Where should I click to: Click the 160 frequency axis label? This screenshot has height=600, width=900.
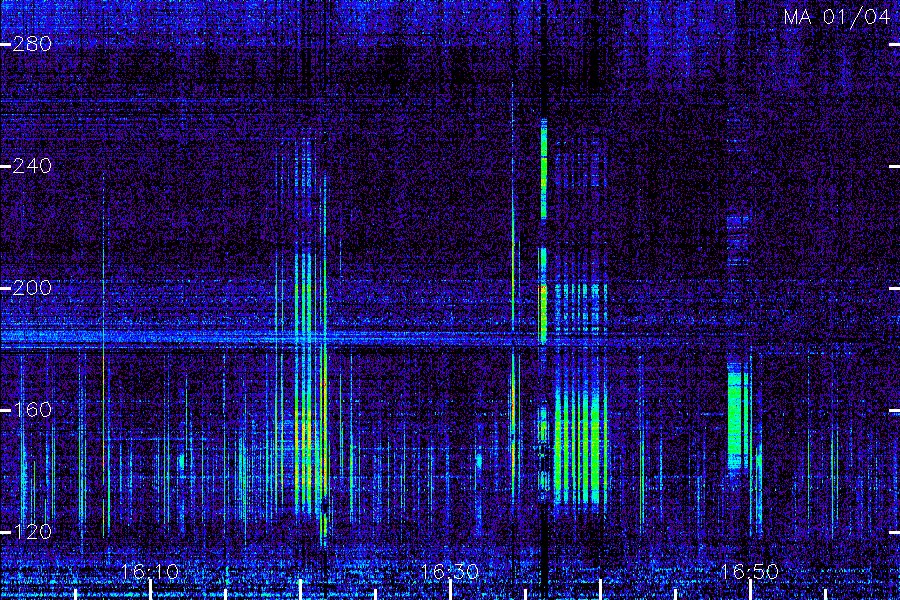32,409
